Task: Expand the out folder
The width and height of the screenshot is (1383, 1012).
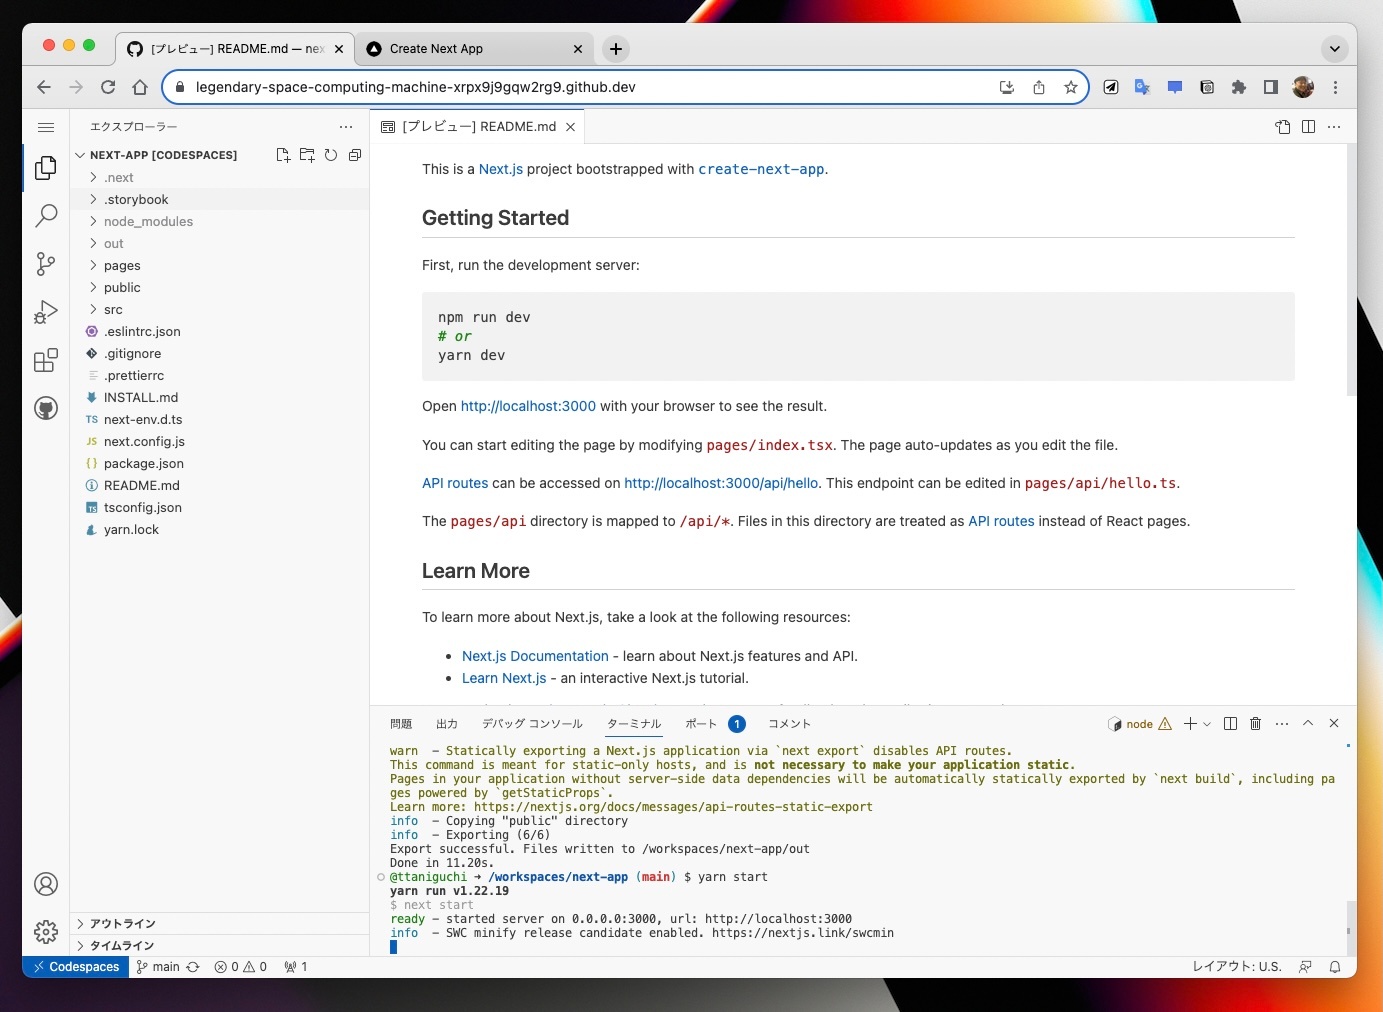Action: click(x=220, y=244)
